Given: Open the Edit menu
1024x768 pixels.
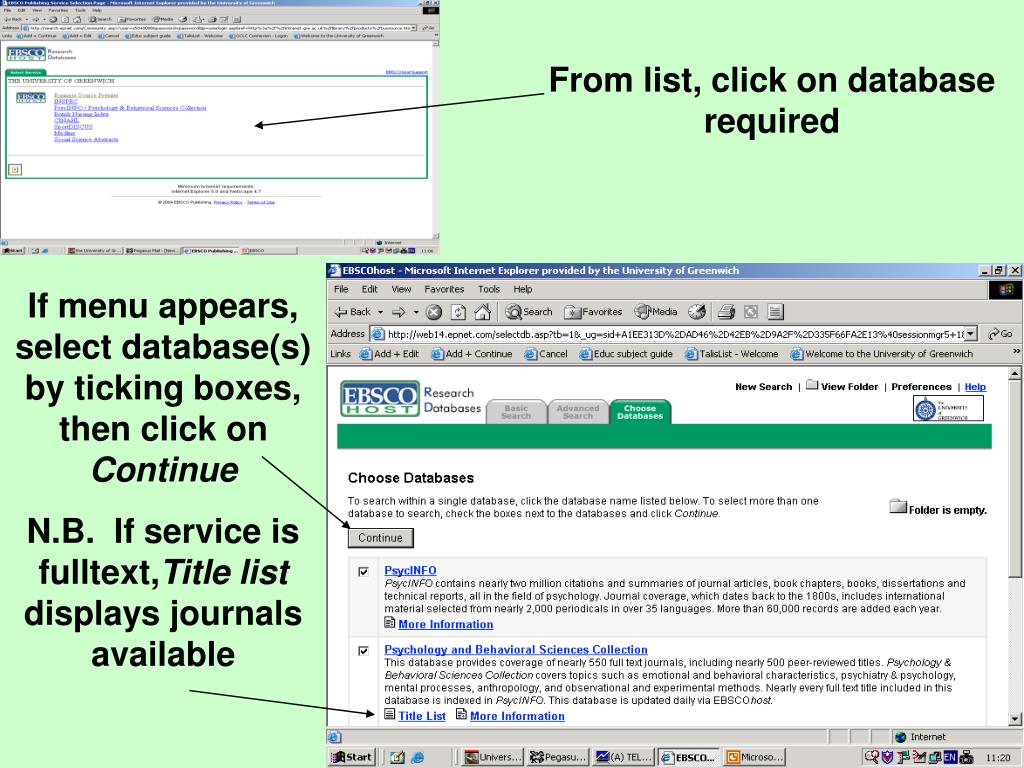Looking at the screenshot, I should pyautogui.click(x=370, y=289).
